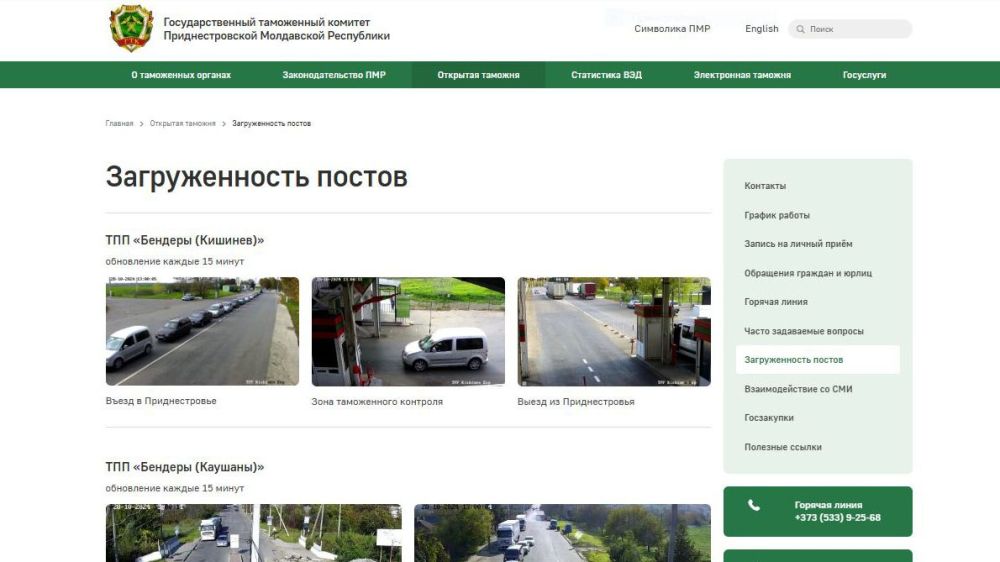View Выезд из Приднестровья camera image

pyautogui.click(x=614, y=331)
